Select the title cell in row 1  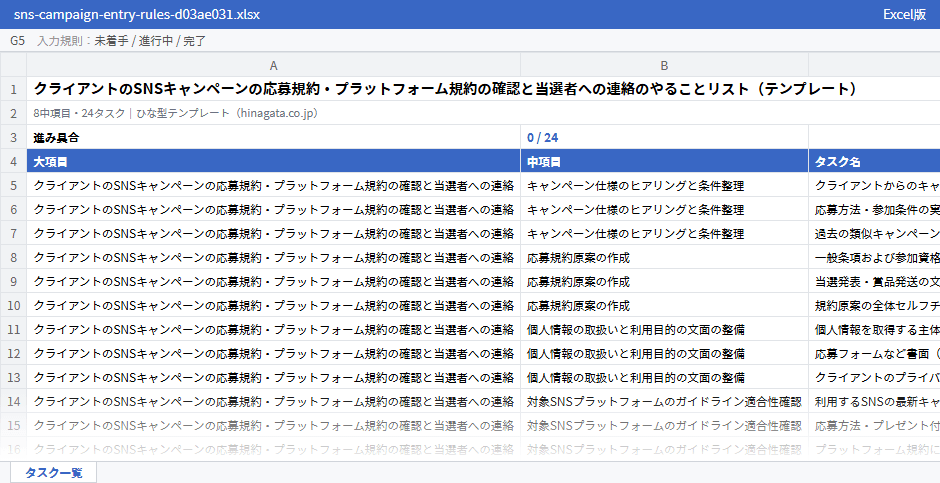[445, 89]
